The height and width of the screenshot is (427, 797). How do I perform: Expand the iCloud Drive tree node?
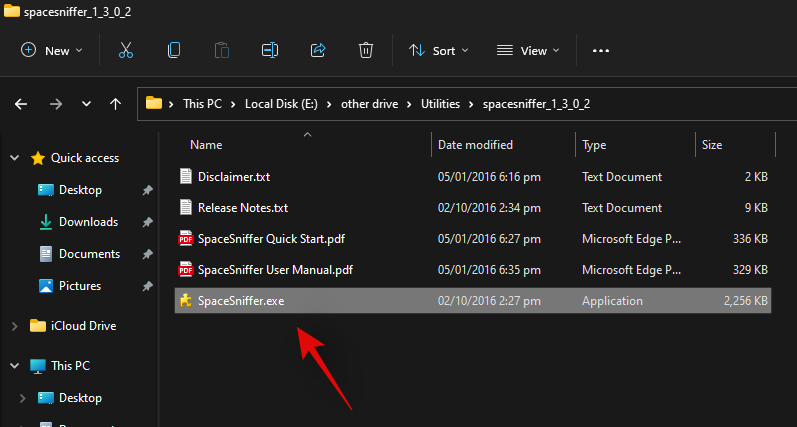click(x=14, y=325)
